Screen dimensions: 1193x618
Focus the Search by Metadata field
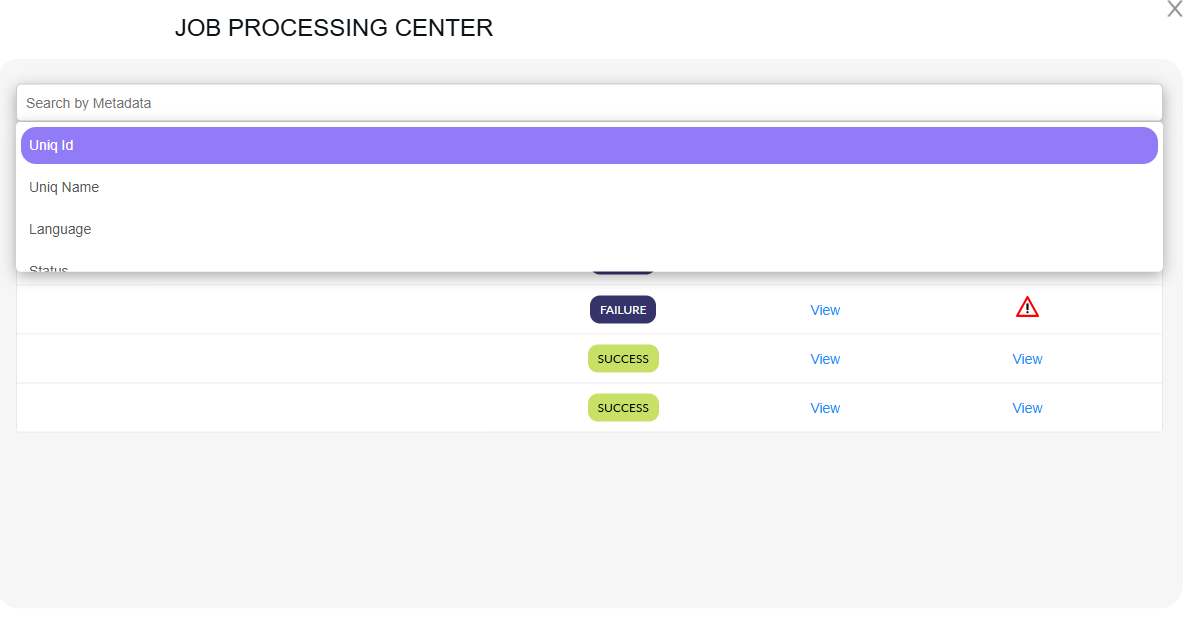(589, 103)
